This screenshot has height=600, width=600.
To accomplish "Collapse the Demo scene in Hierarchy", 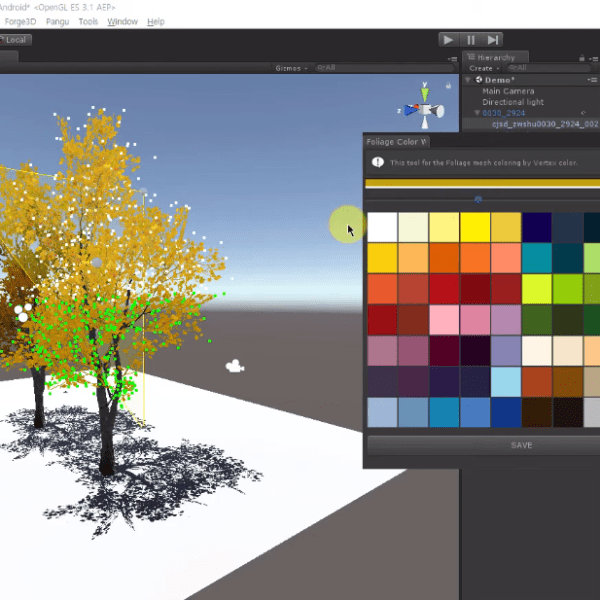I will 479,80.
